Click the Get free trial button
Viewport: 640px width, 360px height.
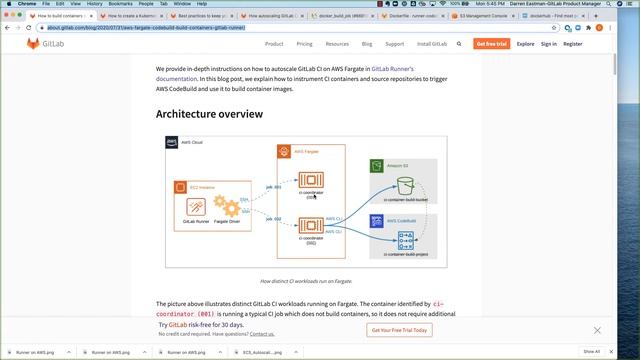pos(491,44)
